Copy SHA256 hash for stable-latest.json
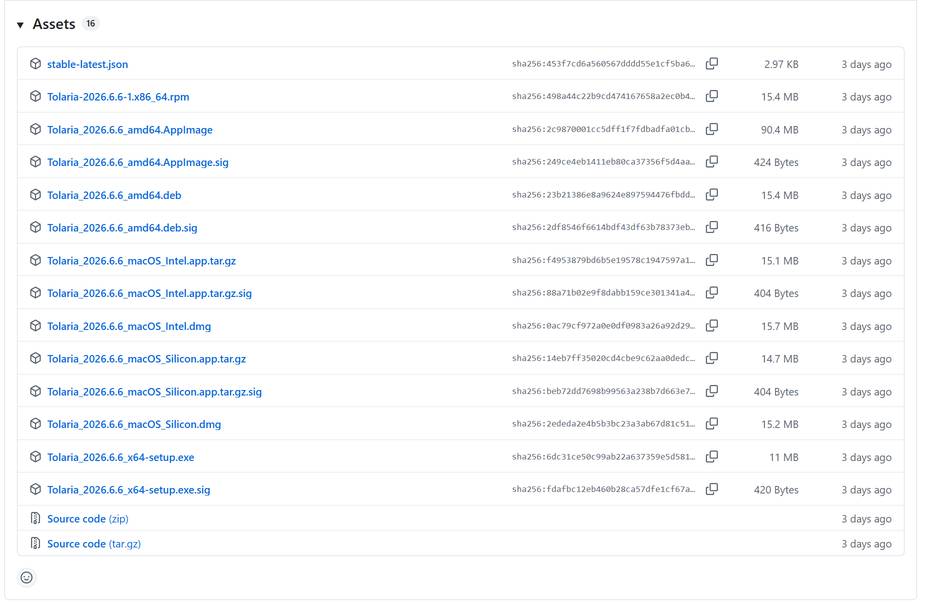The width and height of the screenshot is (949, 602). [712, 64]
